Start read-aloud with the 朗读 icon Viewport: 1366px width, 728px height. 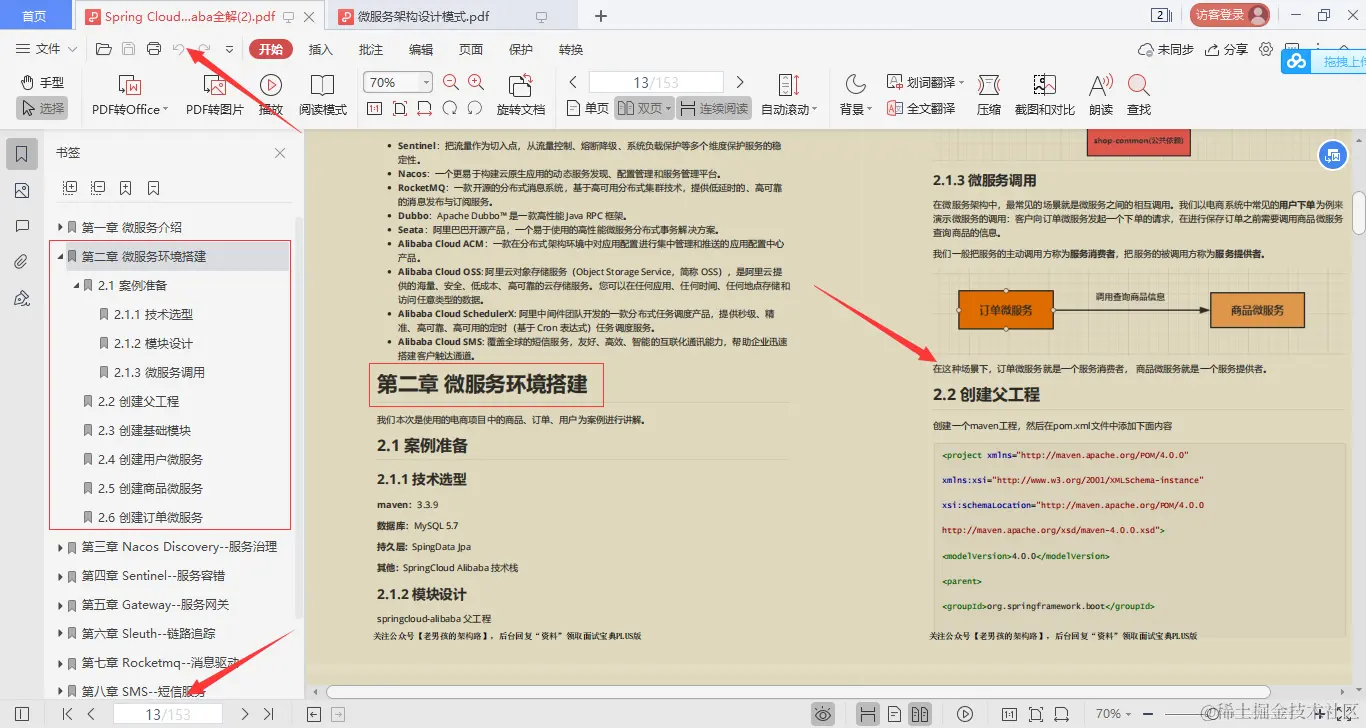(x=1099, y=94)
